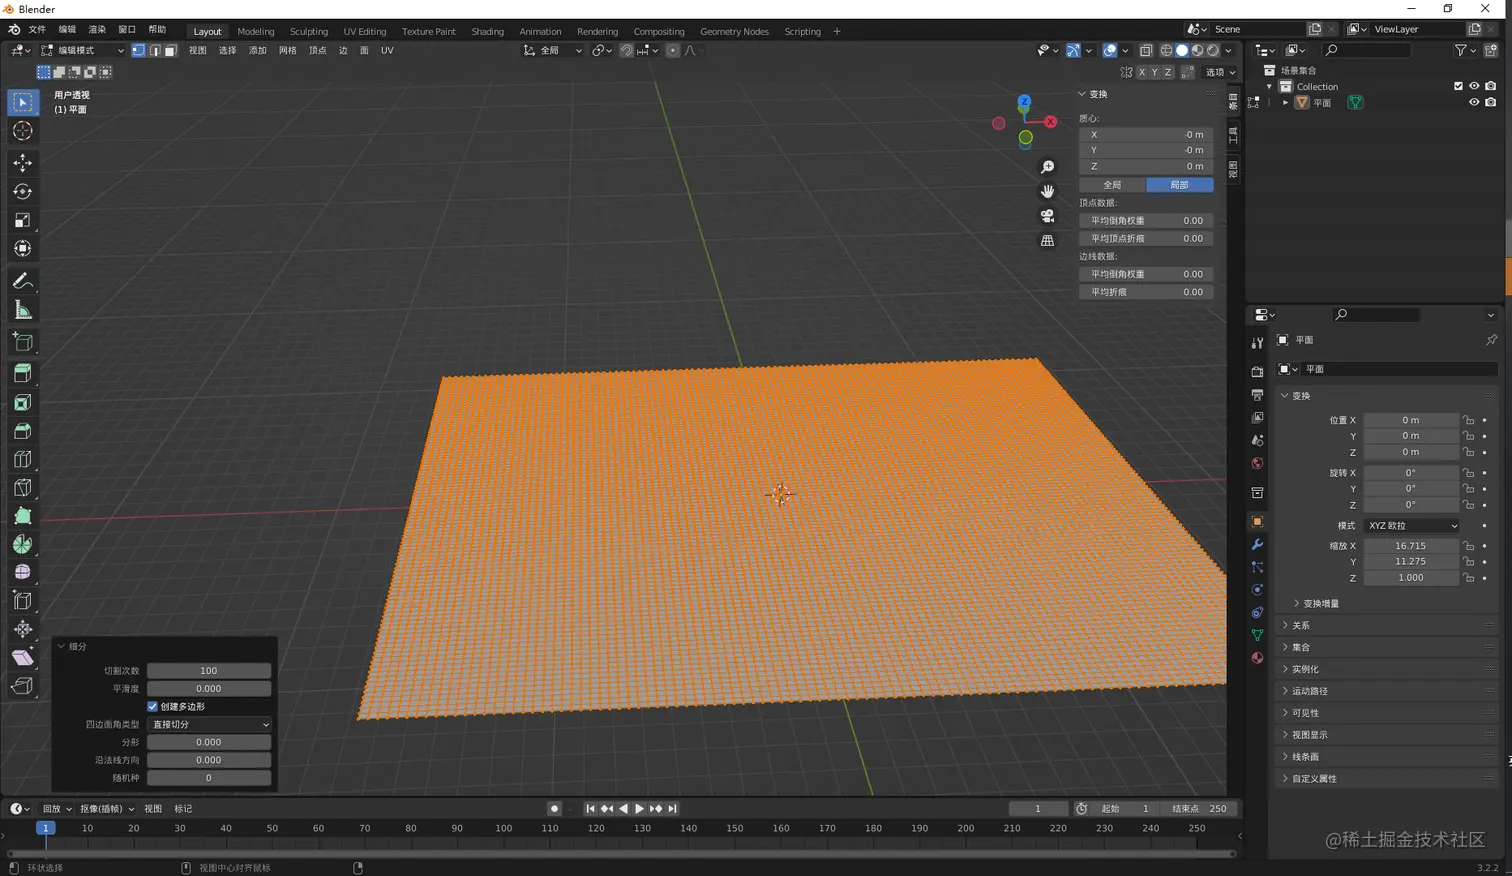Image resolution: width=1512 pixels, height=876 pixels.
Task: Open the Modifiers wrench properties tab
Action: [1257, 544]
